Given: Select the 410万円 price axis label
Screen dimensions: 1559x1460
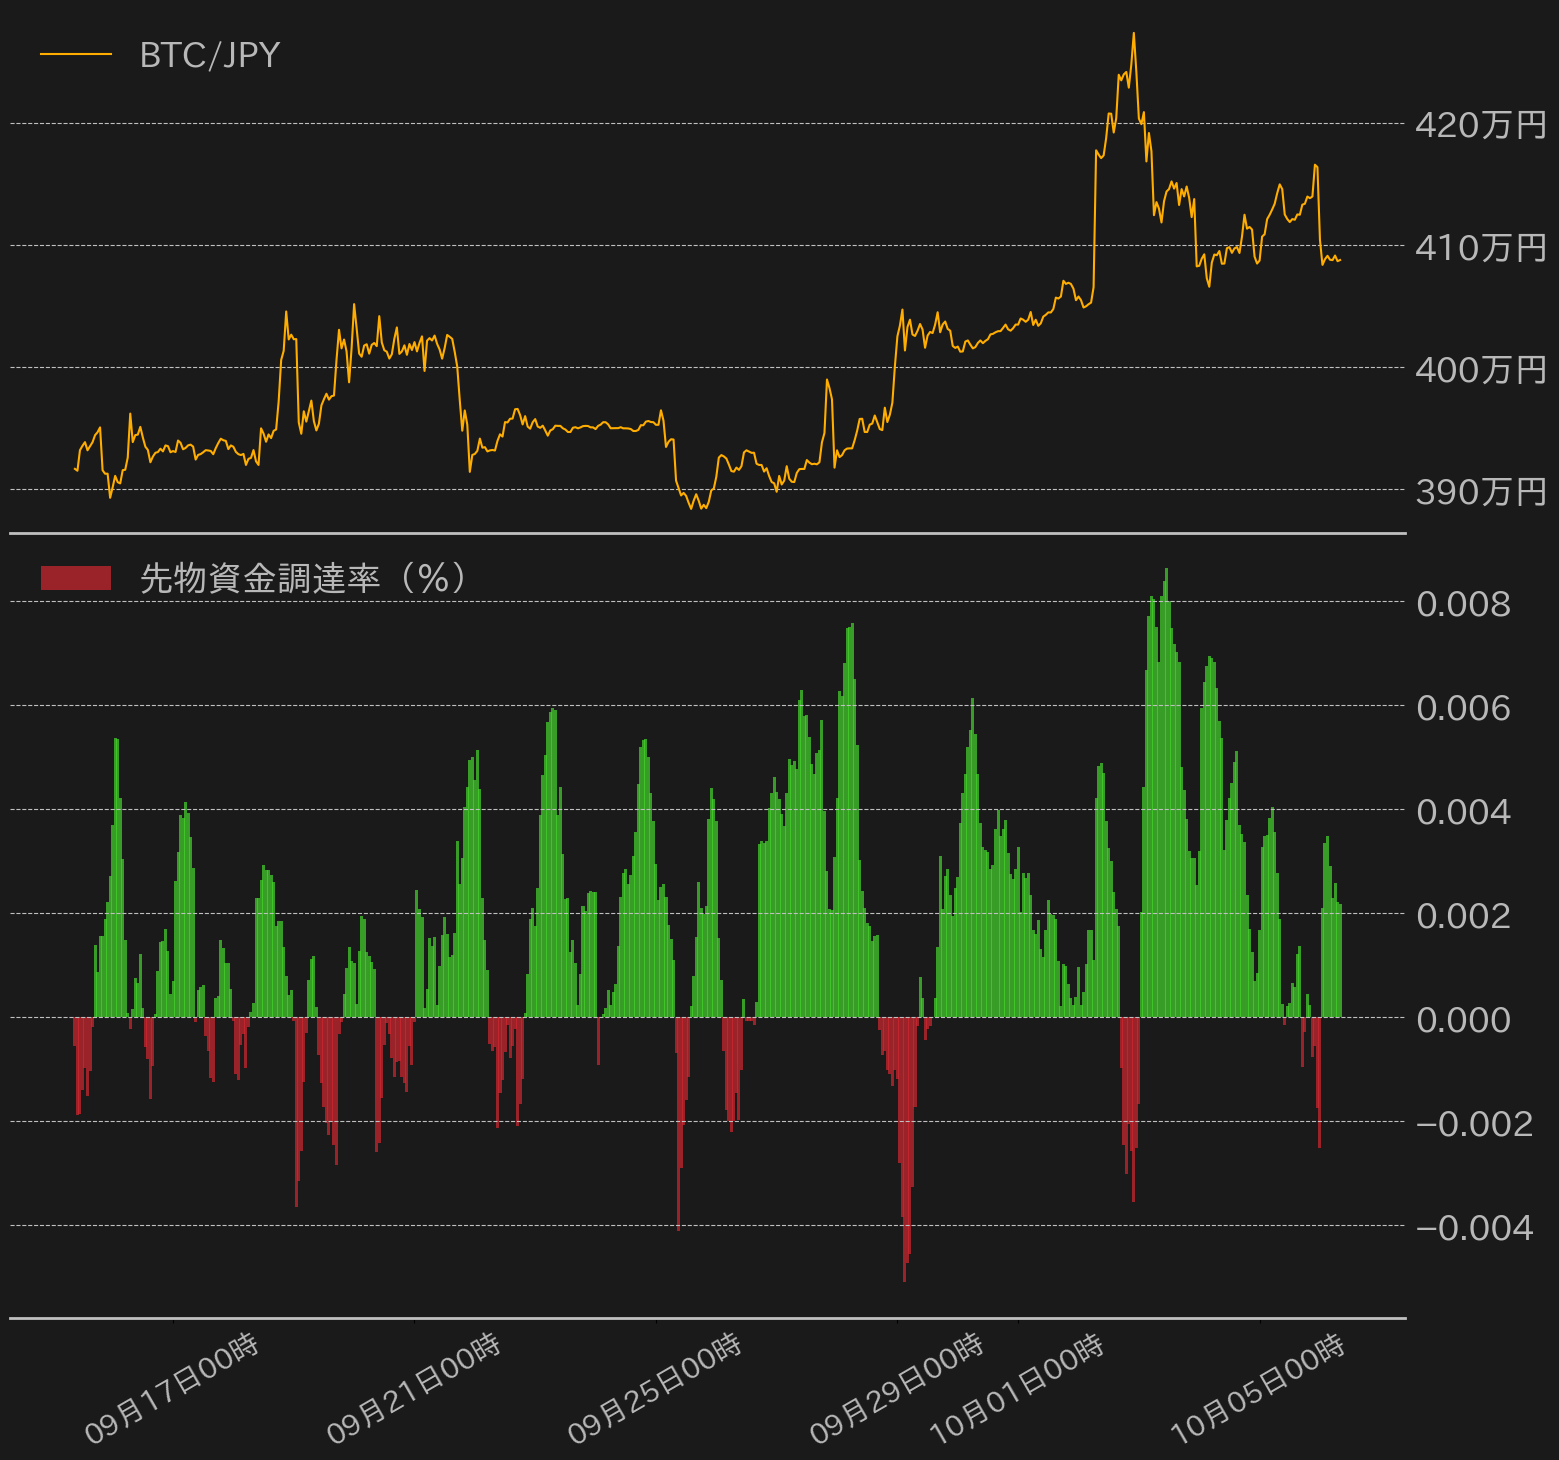Looking at the screenshot, I should [x=1481, y=247].
